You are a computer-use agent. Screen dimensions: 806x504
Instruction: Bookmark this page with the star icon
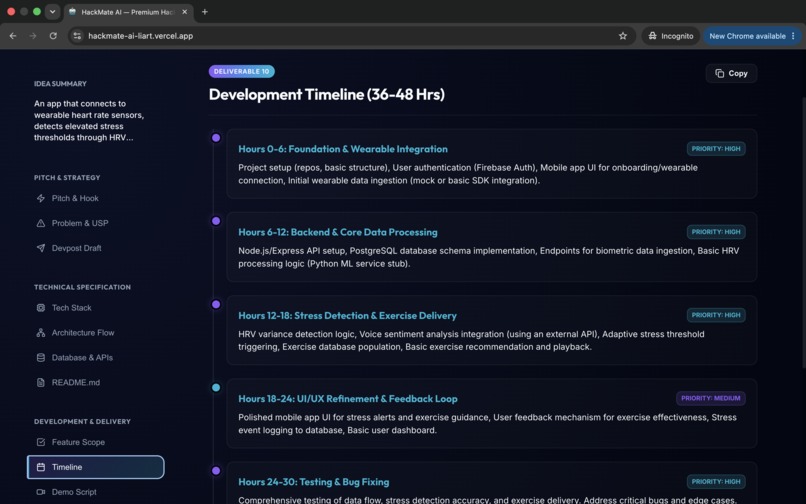(623, 36)
